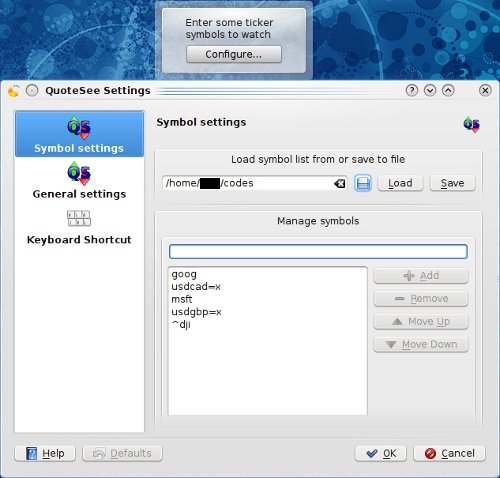Cancel the settings dialog
The image size is (500, 478).
(x=449, y=454)
